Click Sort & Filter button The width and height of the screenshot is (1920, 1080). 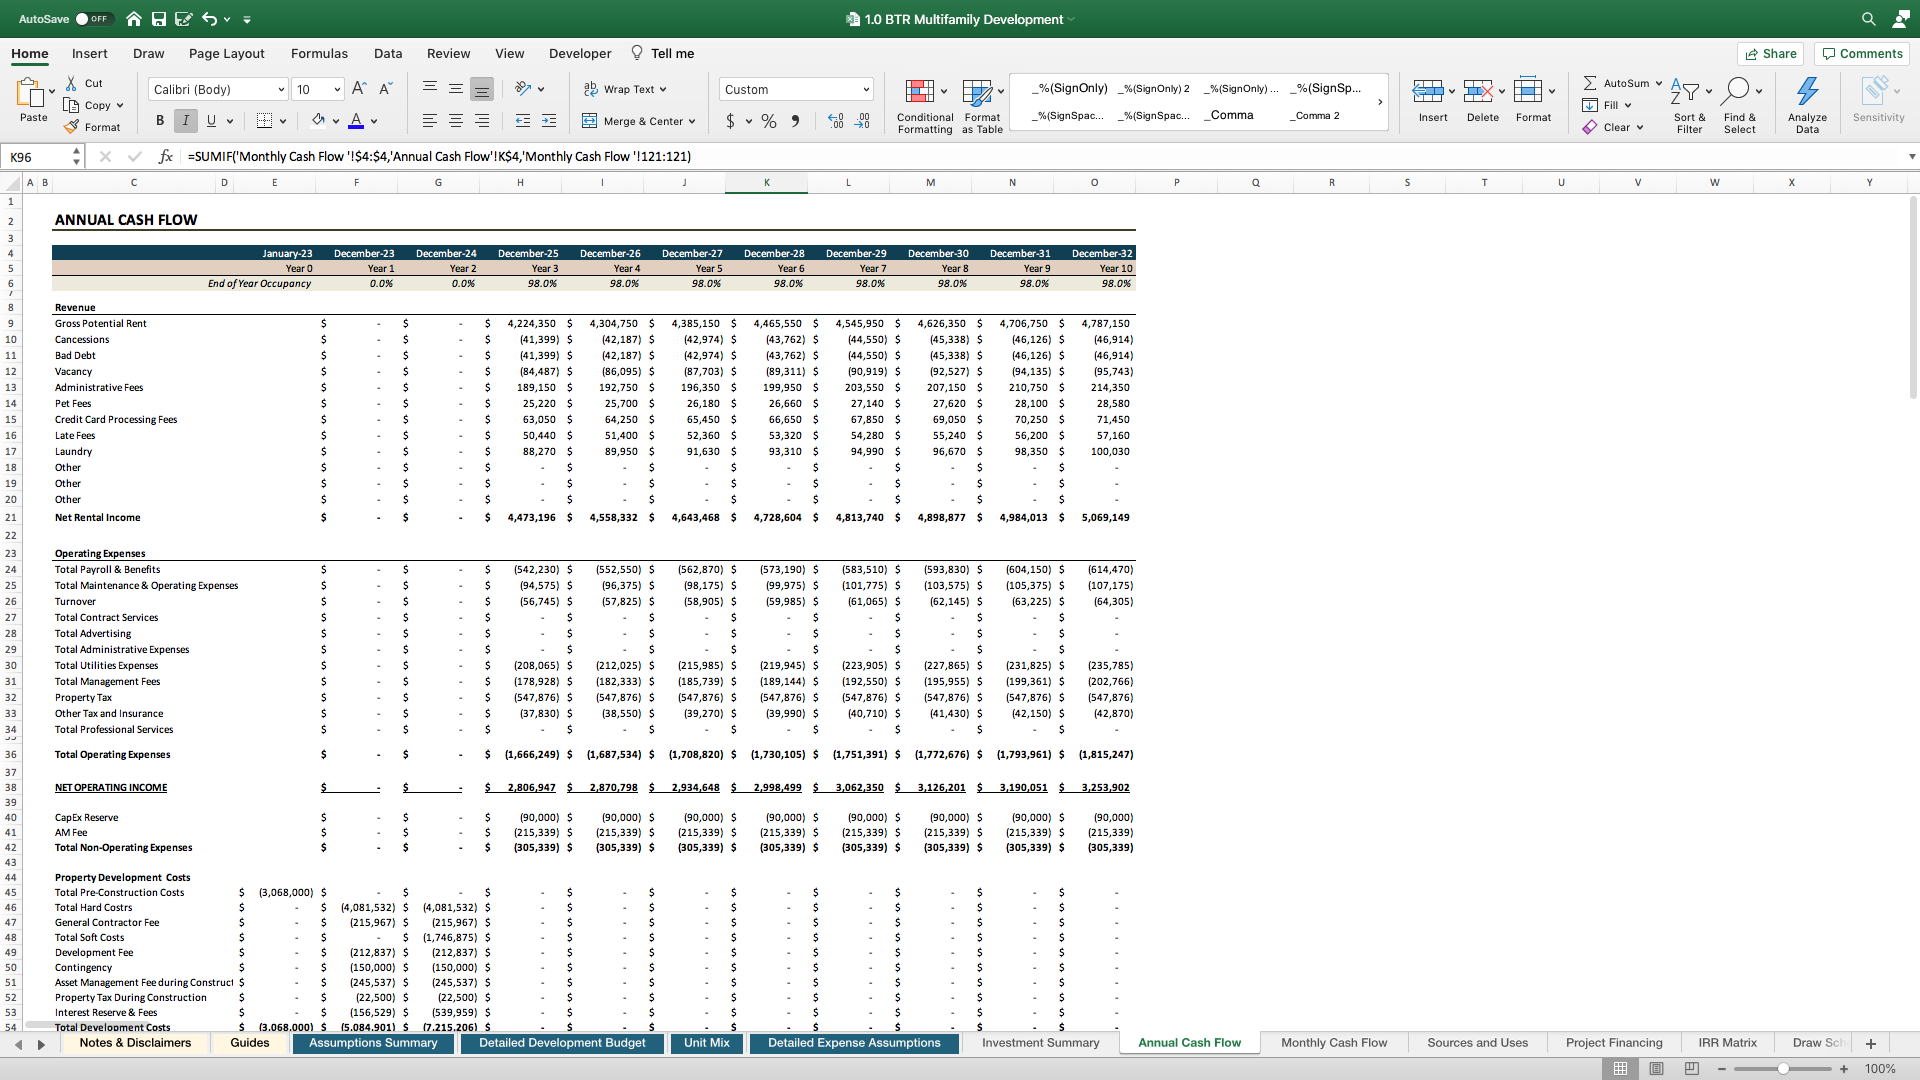[x=1689, y=106]
